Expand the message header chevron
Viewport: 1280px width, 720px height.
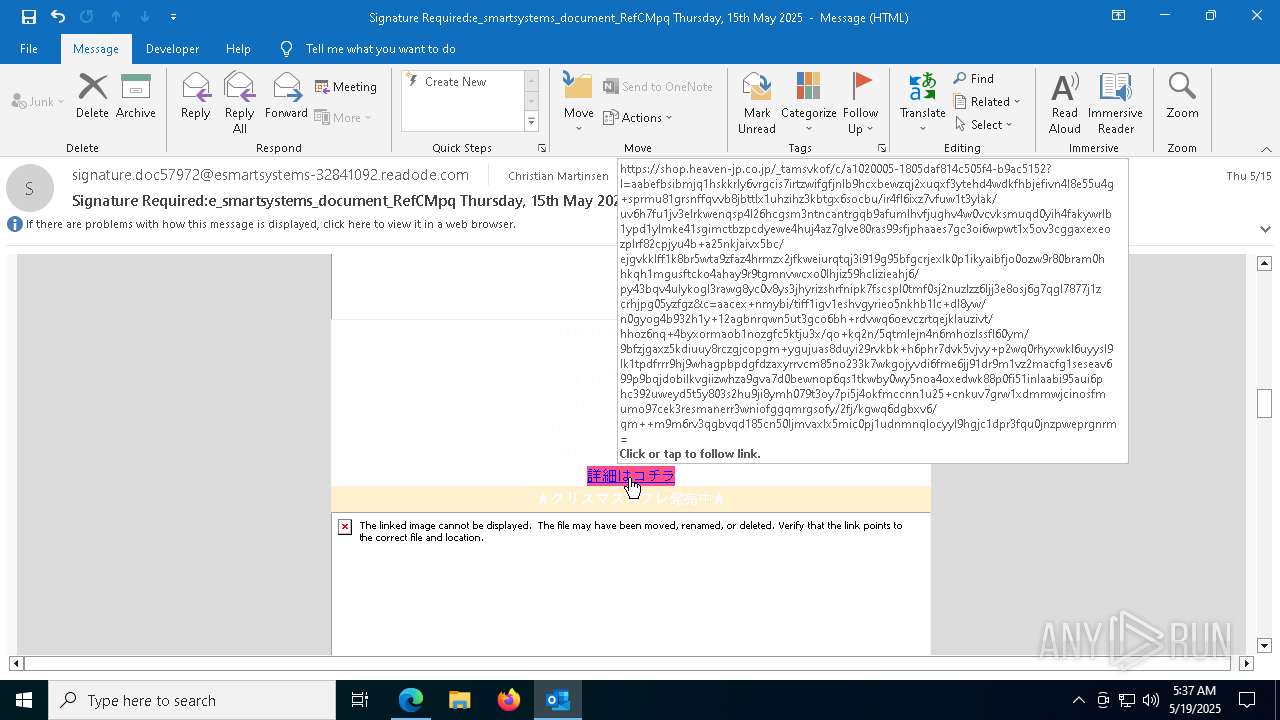[1266, 229]
